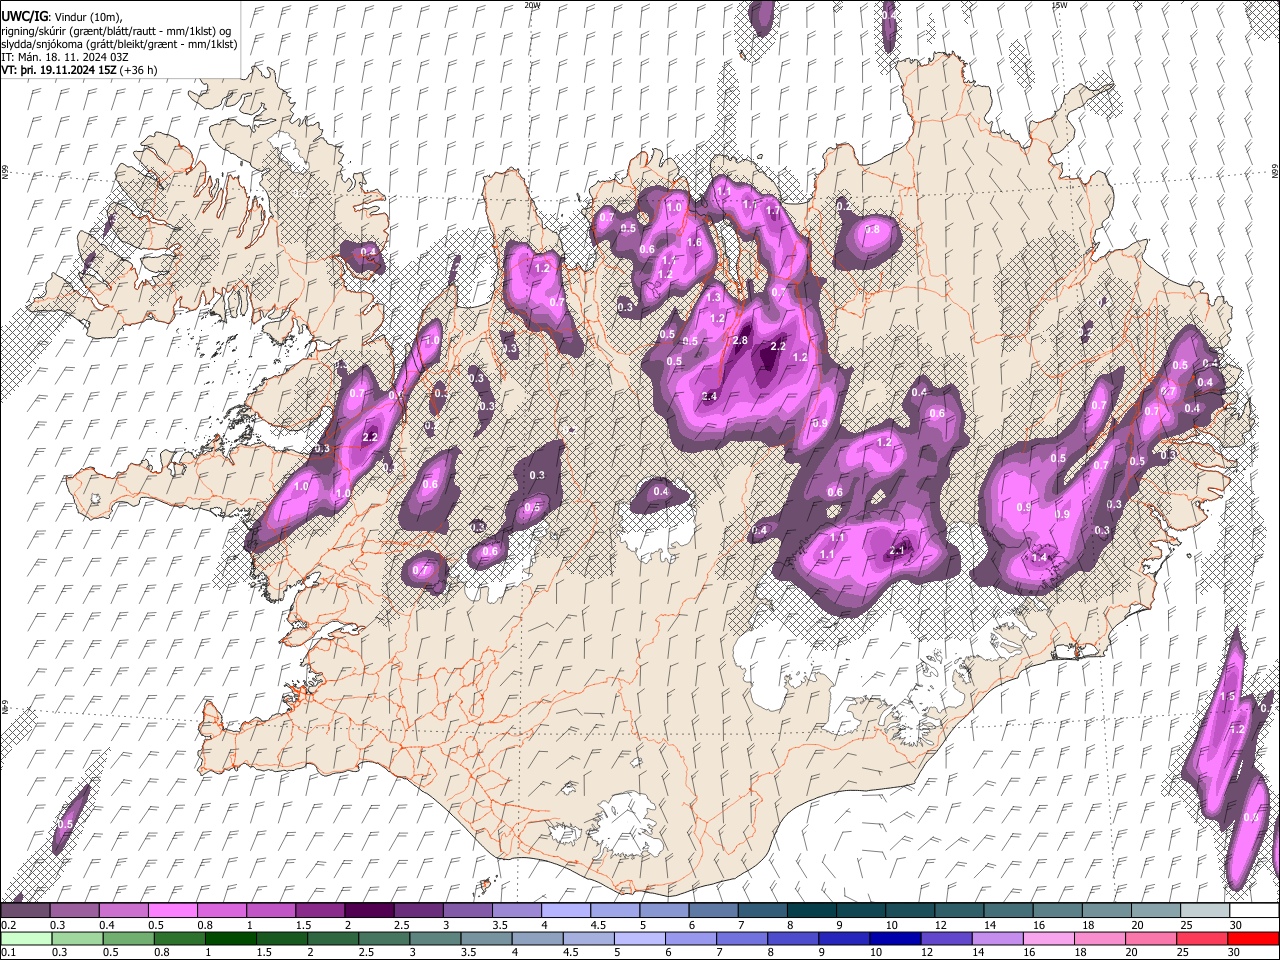Image resolution: width=1280 pixels, height=960 pixels.
Task: Pick the light lavender 4–4.5 upper swatch
Action: coord(565,910)
